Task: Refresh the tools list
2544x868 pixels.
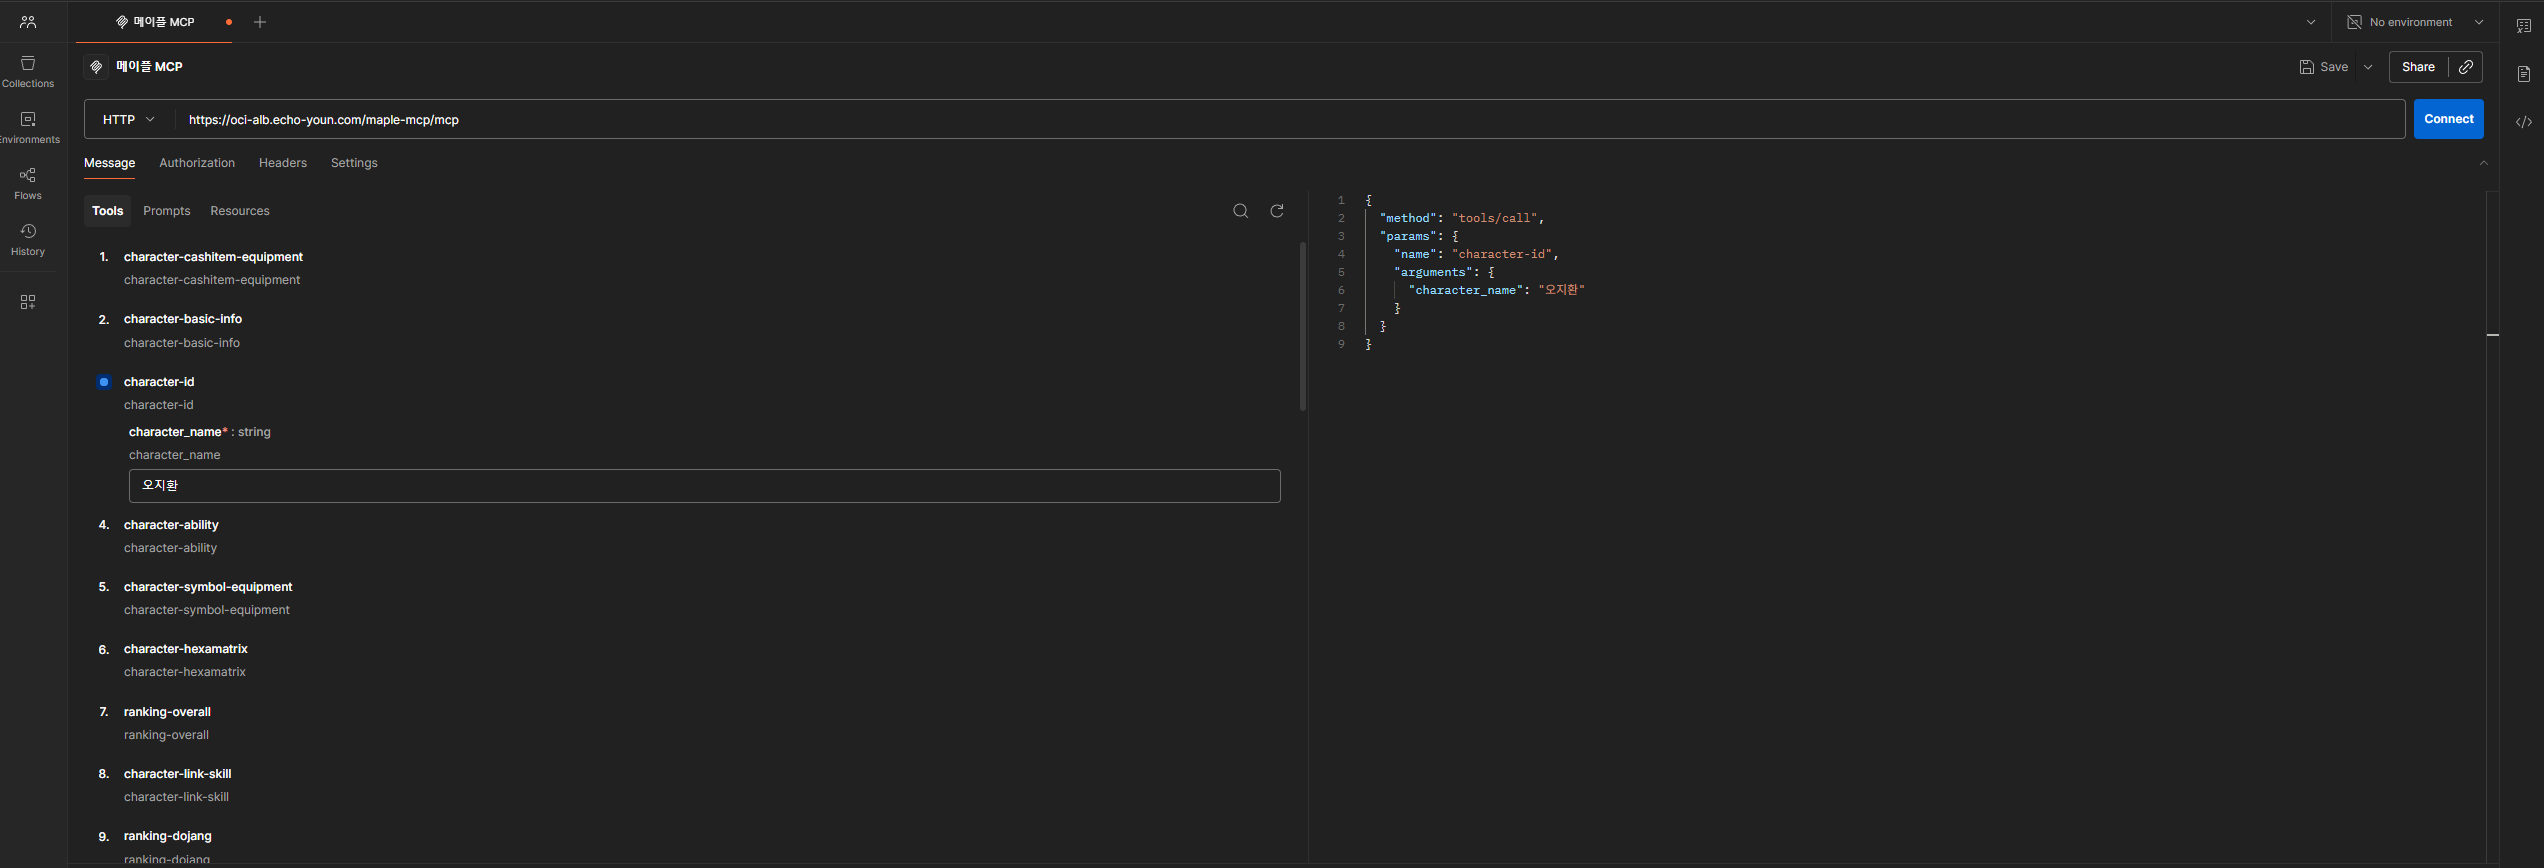Action: tap(1277, 211)
